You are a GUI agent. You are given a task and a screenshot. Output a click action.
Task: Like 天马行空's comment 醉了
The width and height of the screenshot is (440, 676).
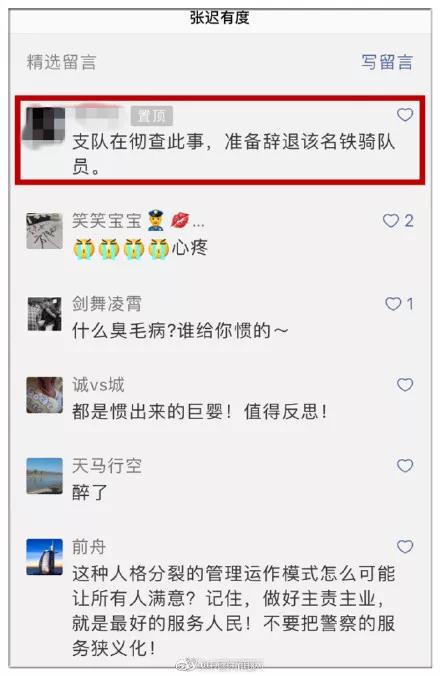pyautogui.click(x=405, y=466)
